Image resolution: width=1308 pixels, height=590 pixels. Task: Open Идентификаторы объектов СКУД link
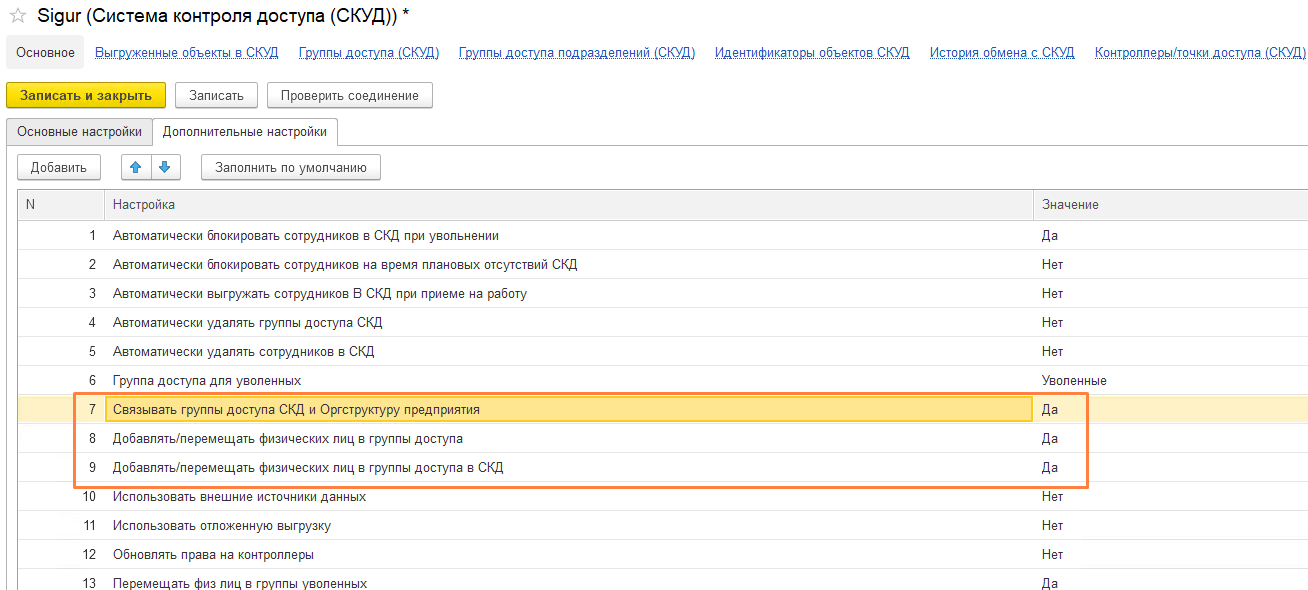click(x=812, y=52)
